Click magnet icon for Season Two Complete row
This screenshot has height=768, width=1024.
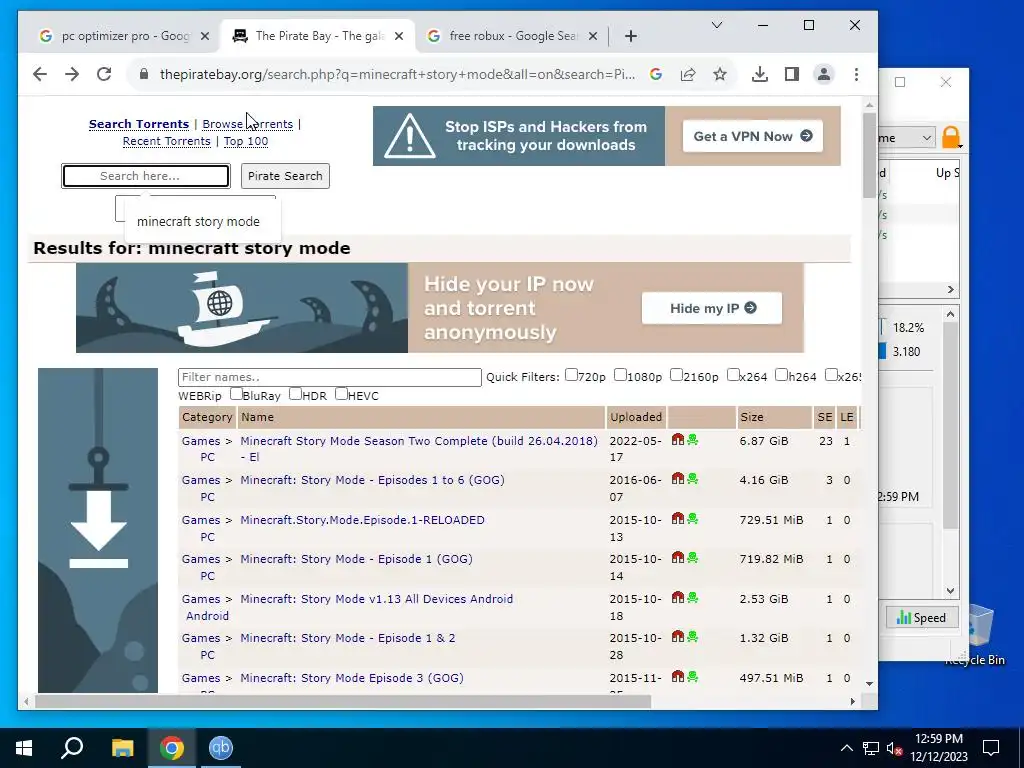pyautogui.click(x=678, y=440)
